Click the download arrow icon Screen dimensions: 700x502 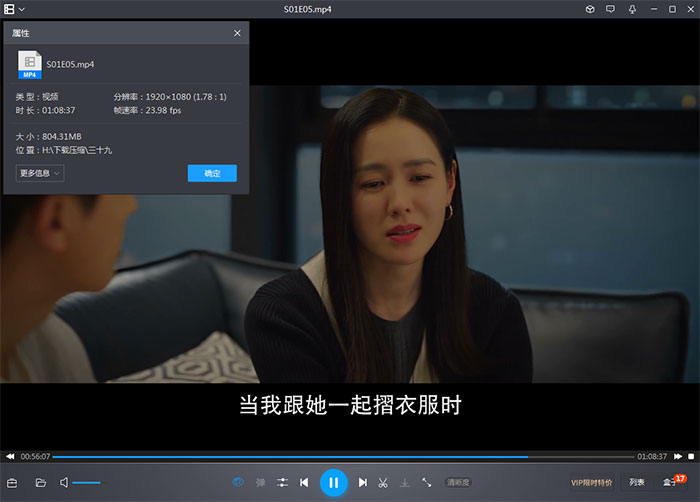(405, 482)
